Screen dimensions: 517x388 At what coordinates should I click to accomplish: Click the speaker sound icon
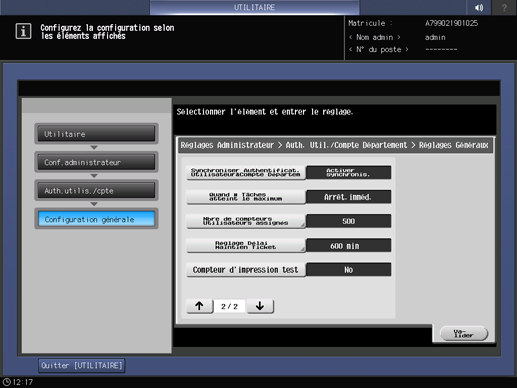[x=479, y=7]
